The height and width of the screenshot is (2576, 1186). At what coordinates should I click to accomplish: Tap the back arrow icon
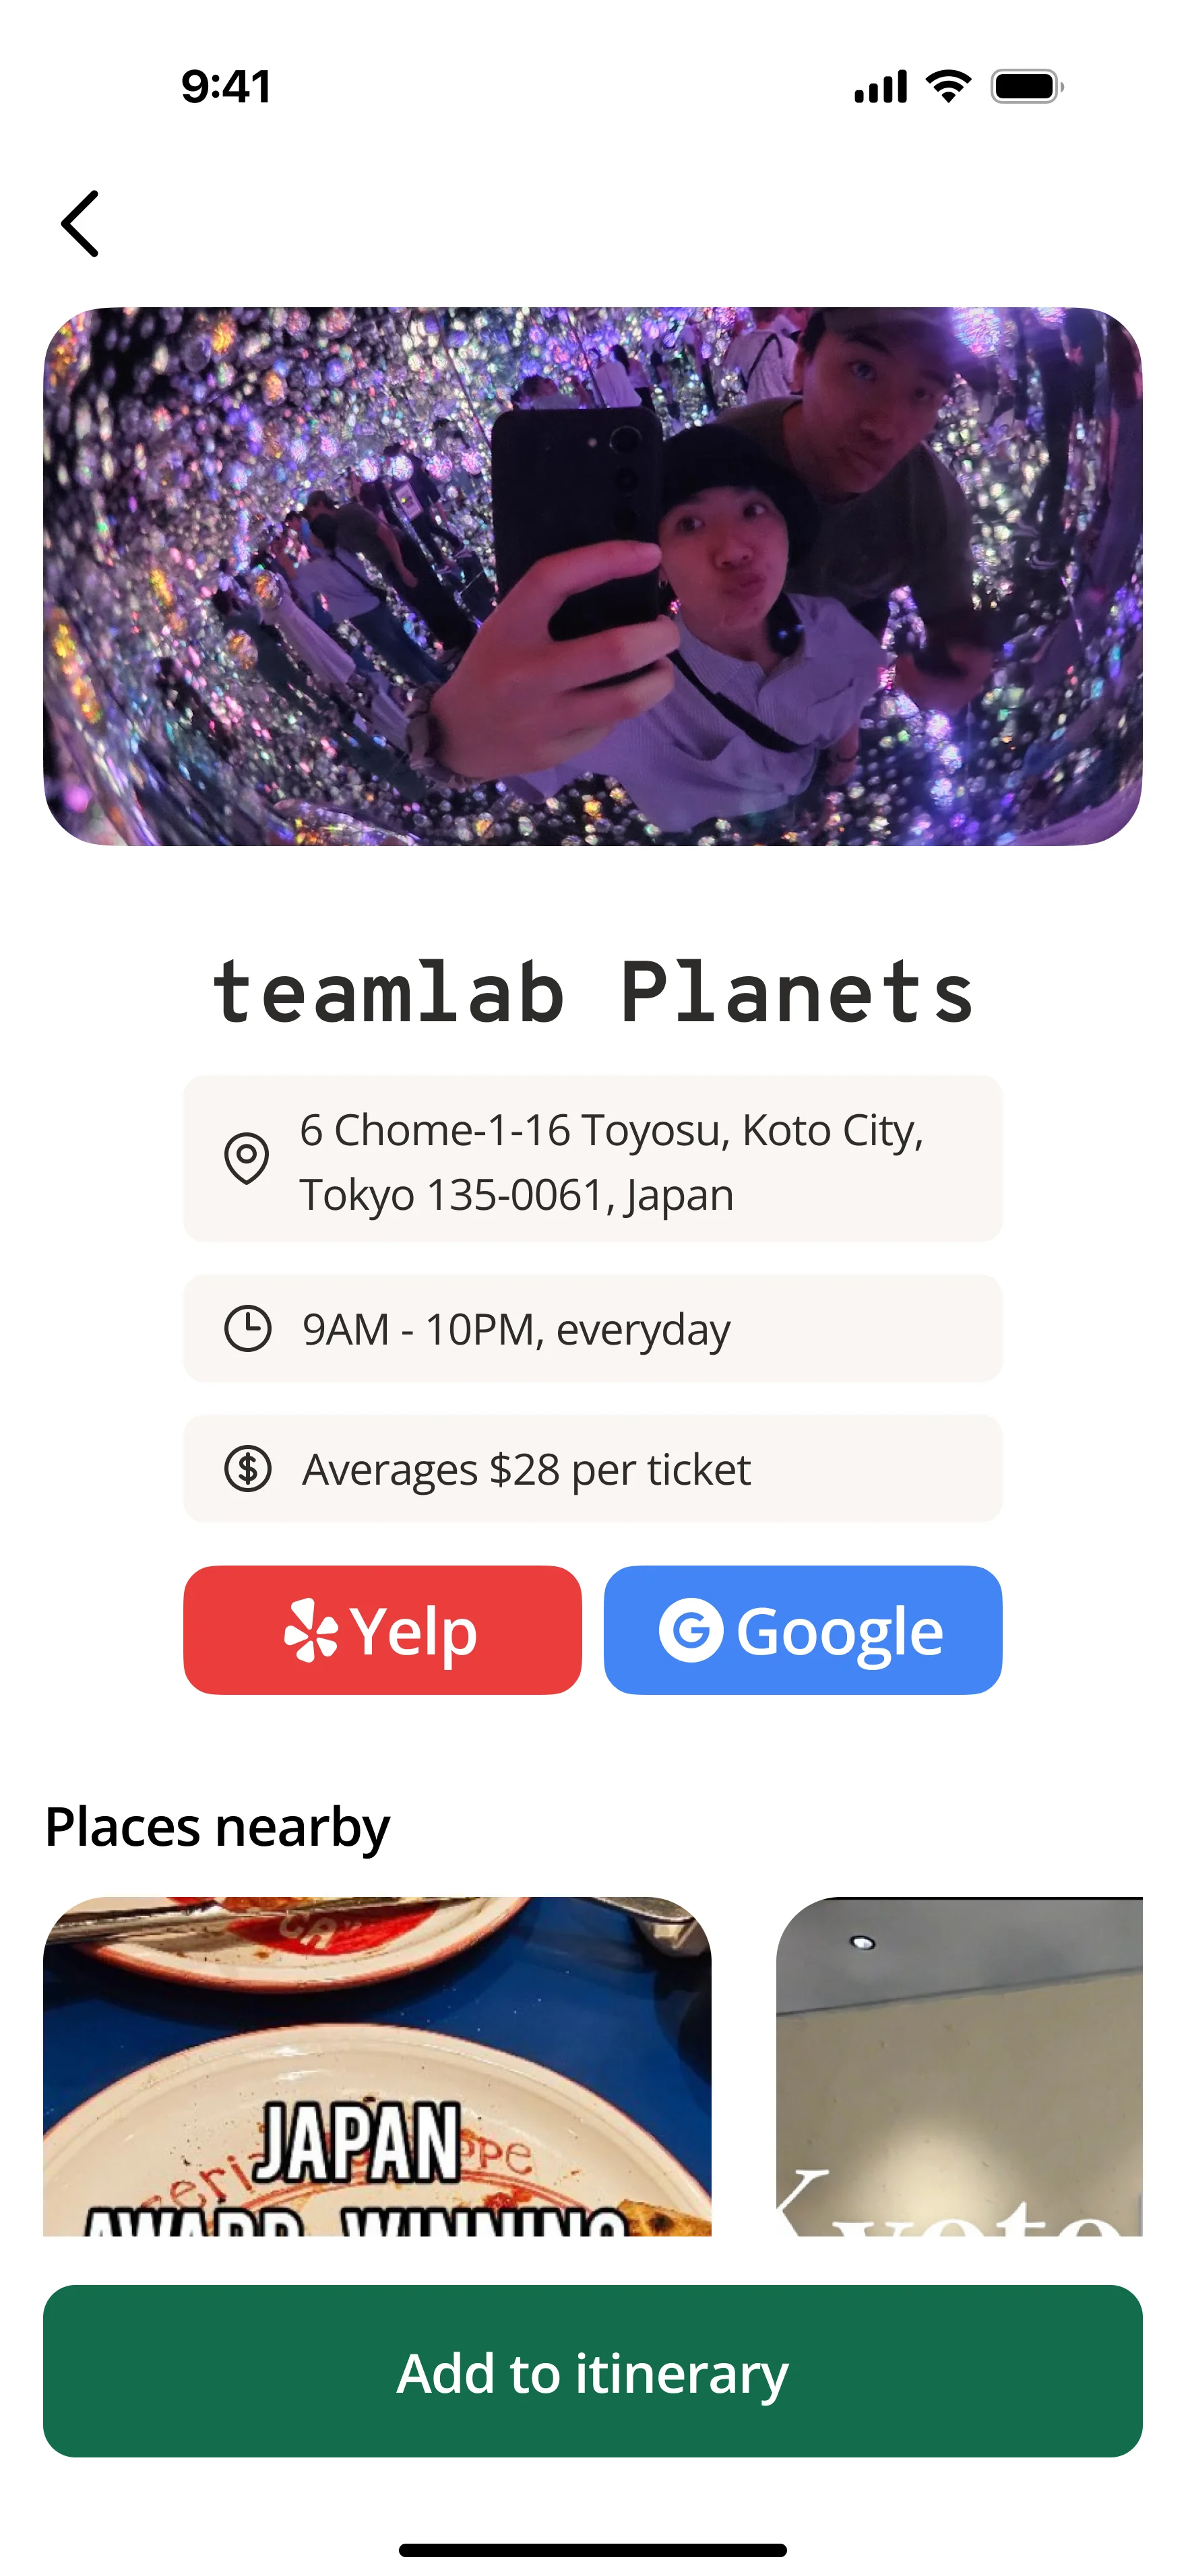[x=80, y=224]
